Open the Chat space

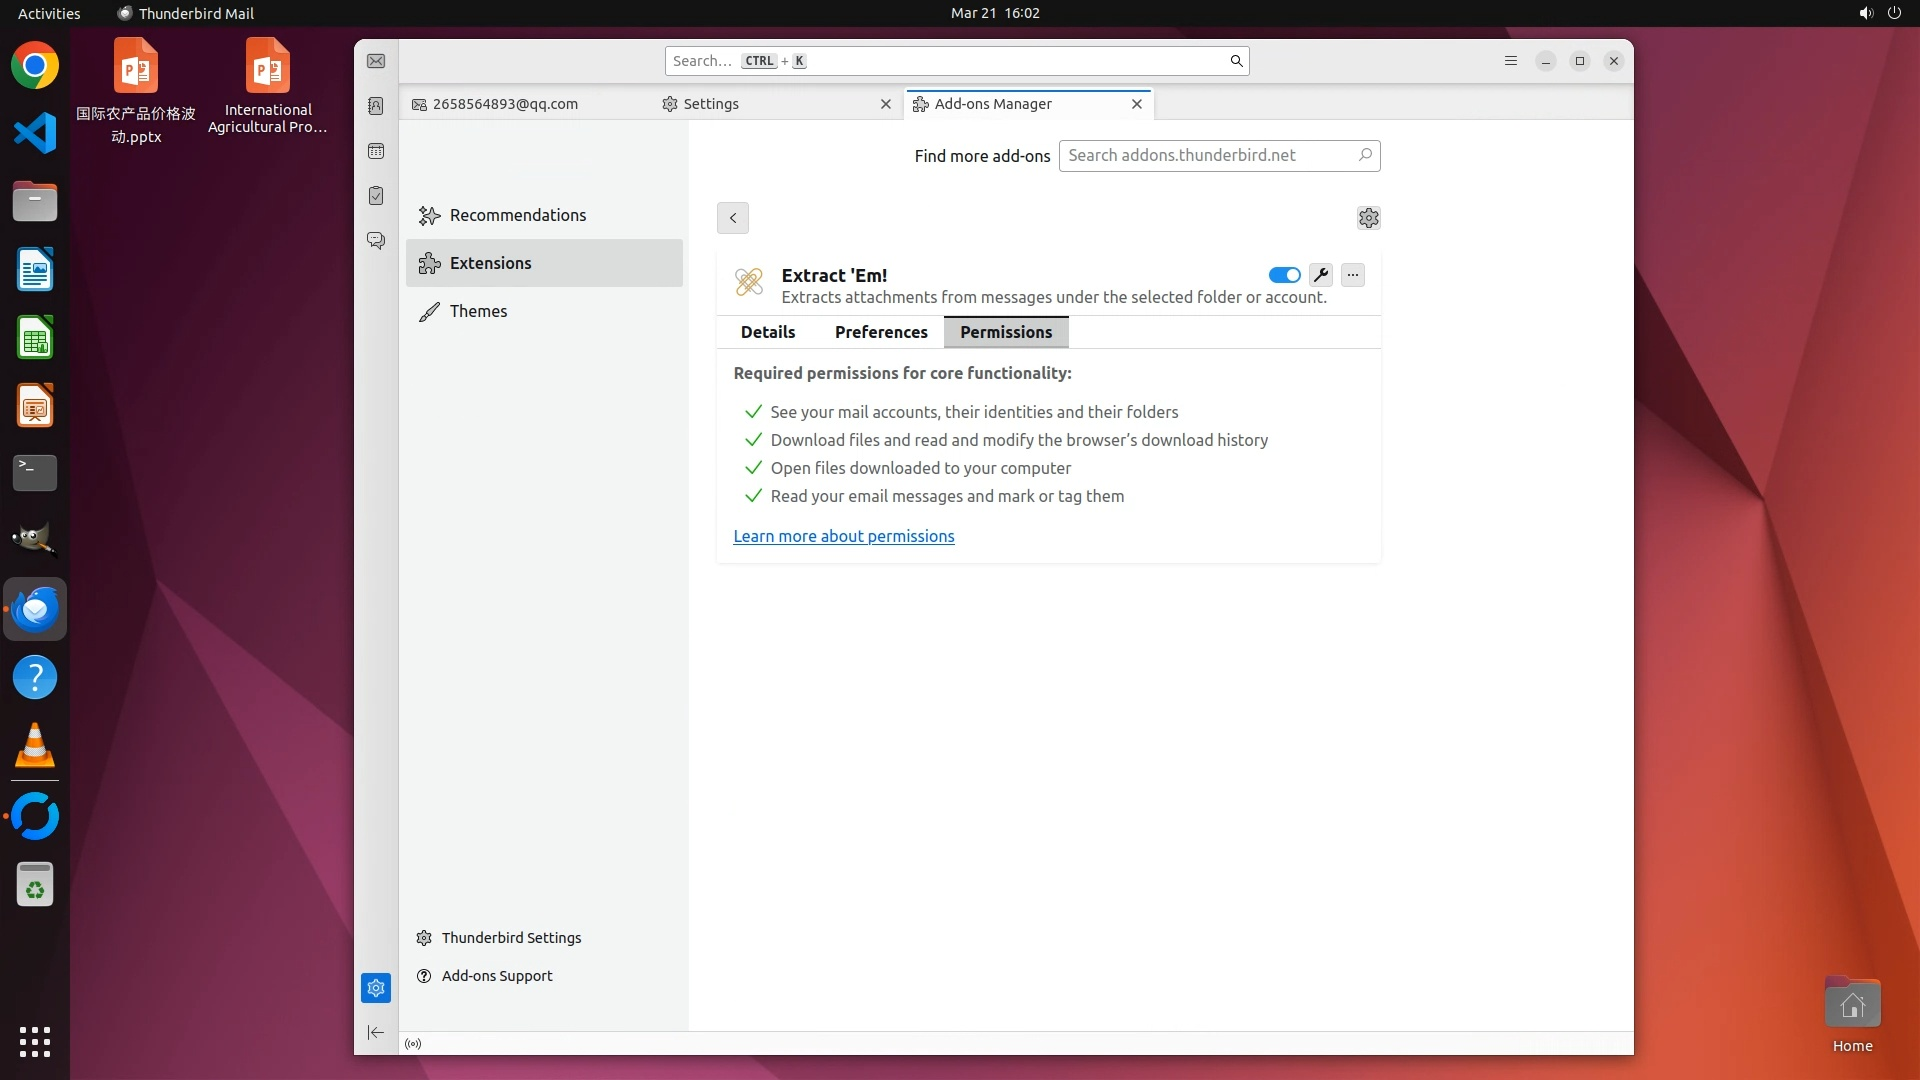[x=376, y=241]
